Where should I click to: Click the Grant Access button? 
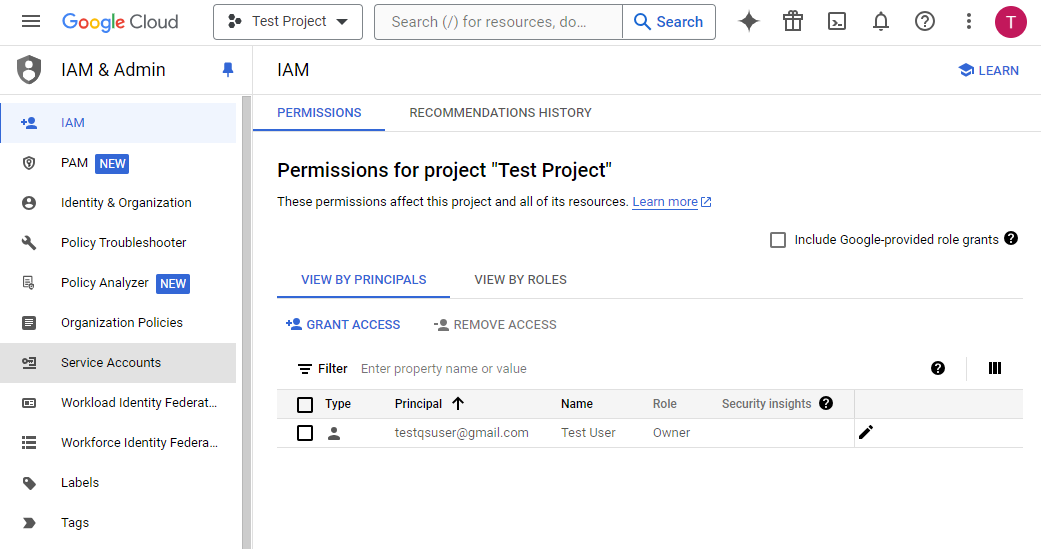coord(343,325)
